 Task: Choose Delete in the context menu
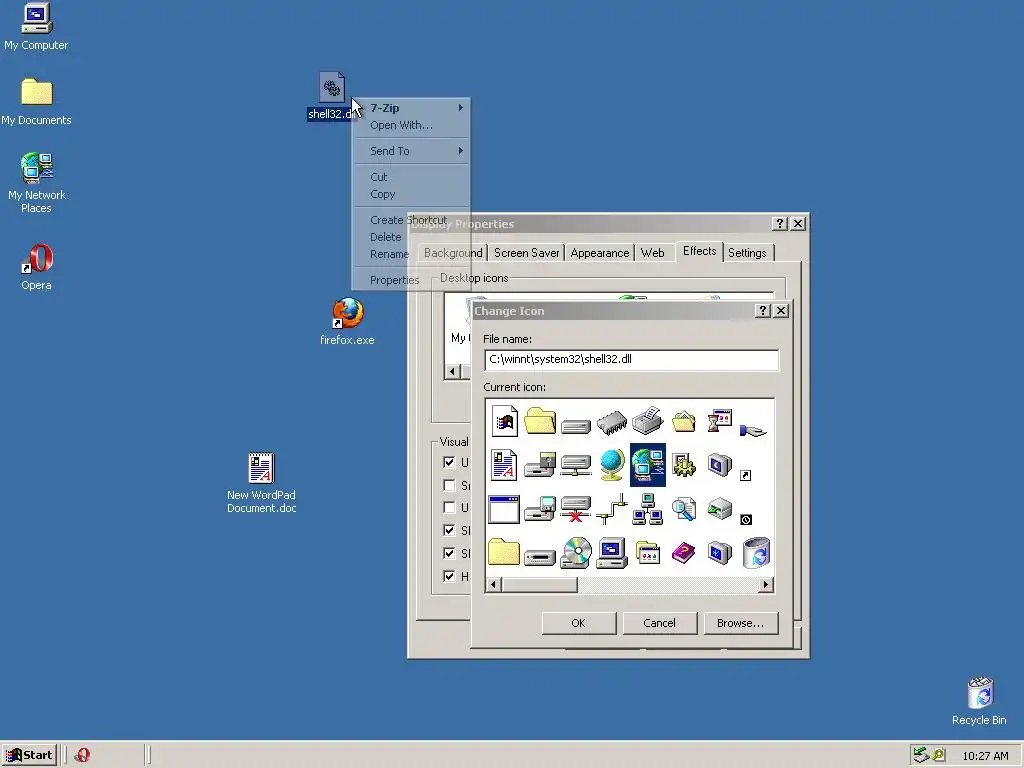coord(411,237)
